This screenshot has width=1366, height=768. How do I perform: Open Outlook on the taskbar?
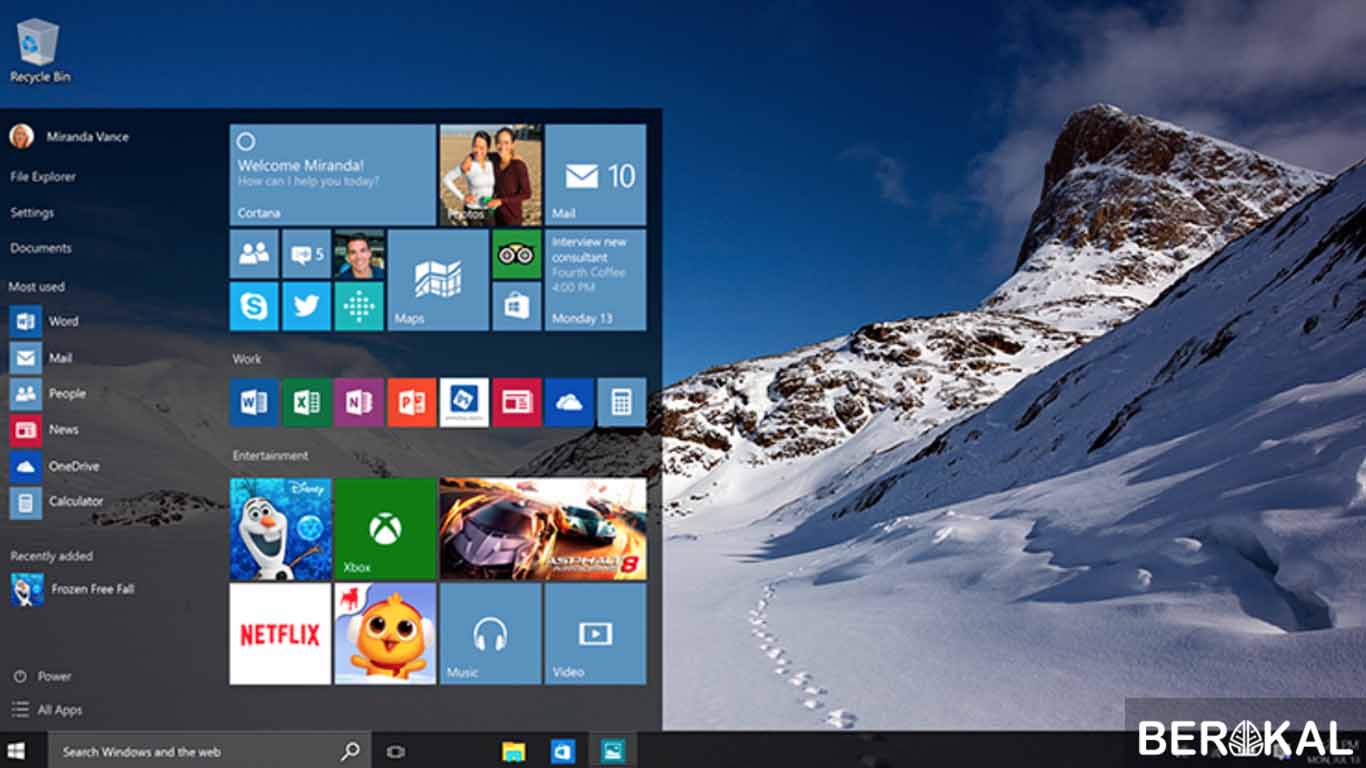coord(563,751)
